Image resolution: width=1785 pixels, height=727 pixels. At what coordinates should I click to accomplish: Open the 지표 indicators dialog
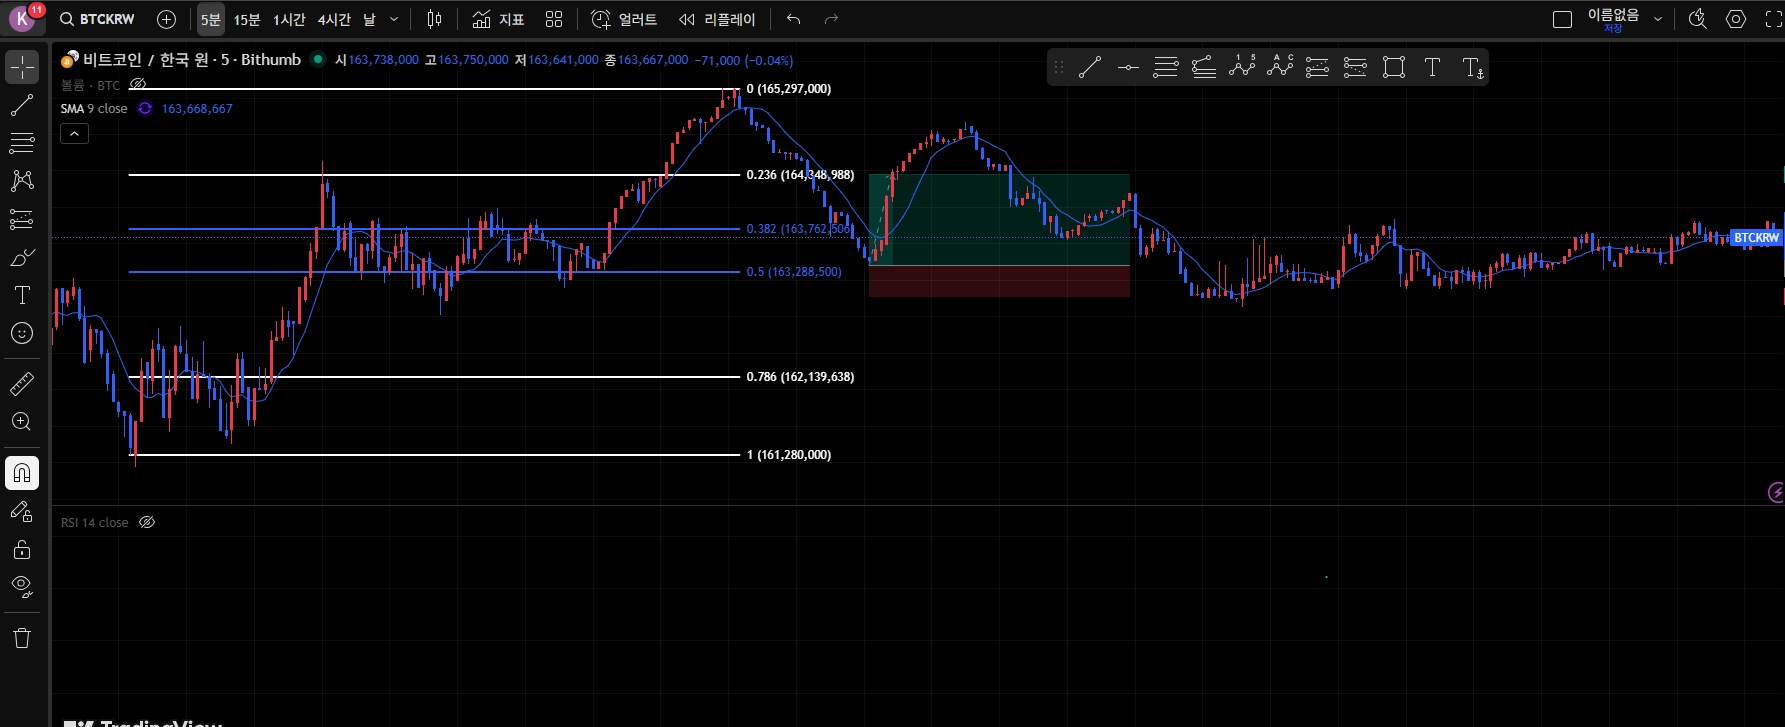(498, 19)
